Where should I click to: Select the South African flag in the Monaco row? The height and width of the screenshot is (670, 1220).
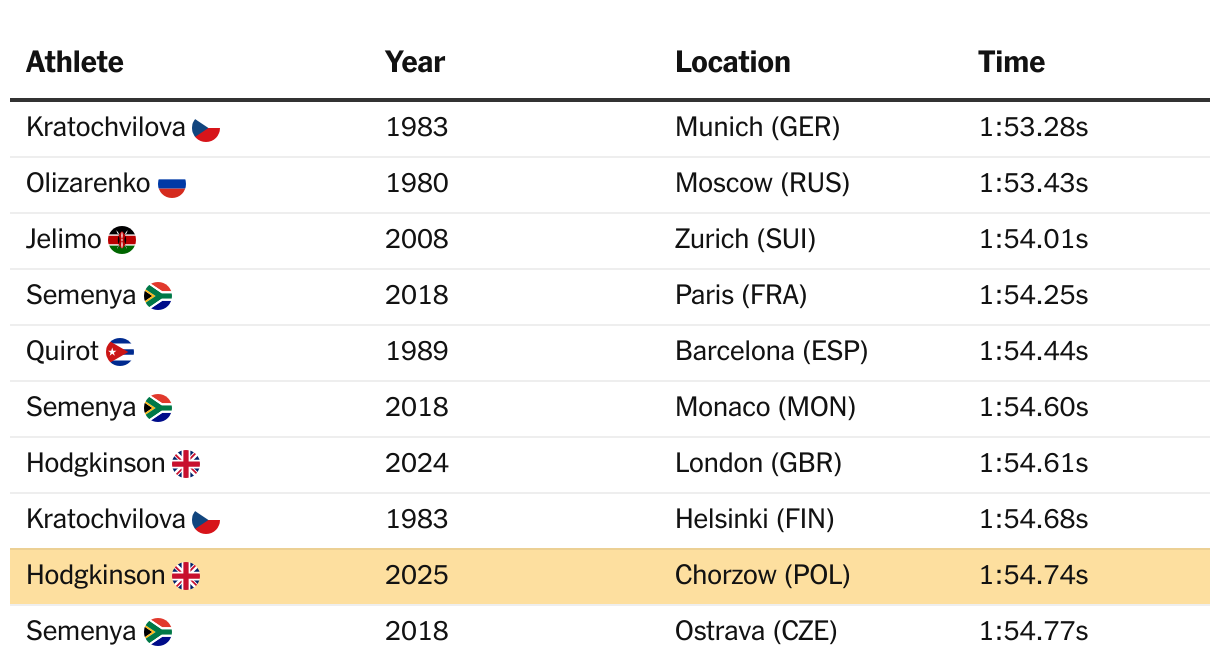click(158, 408)
